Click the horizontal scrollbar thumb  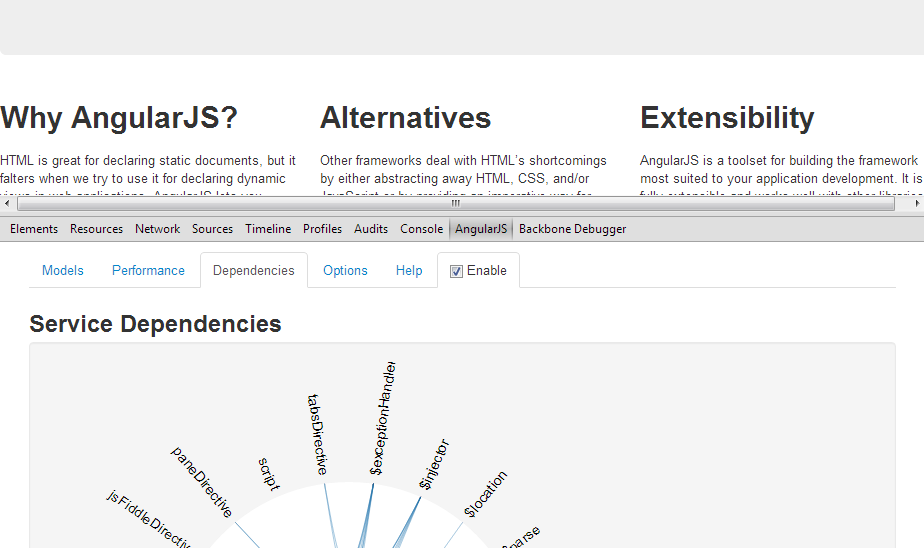coord(456,204)
